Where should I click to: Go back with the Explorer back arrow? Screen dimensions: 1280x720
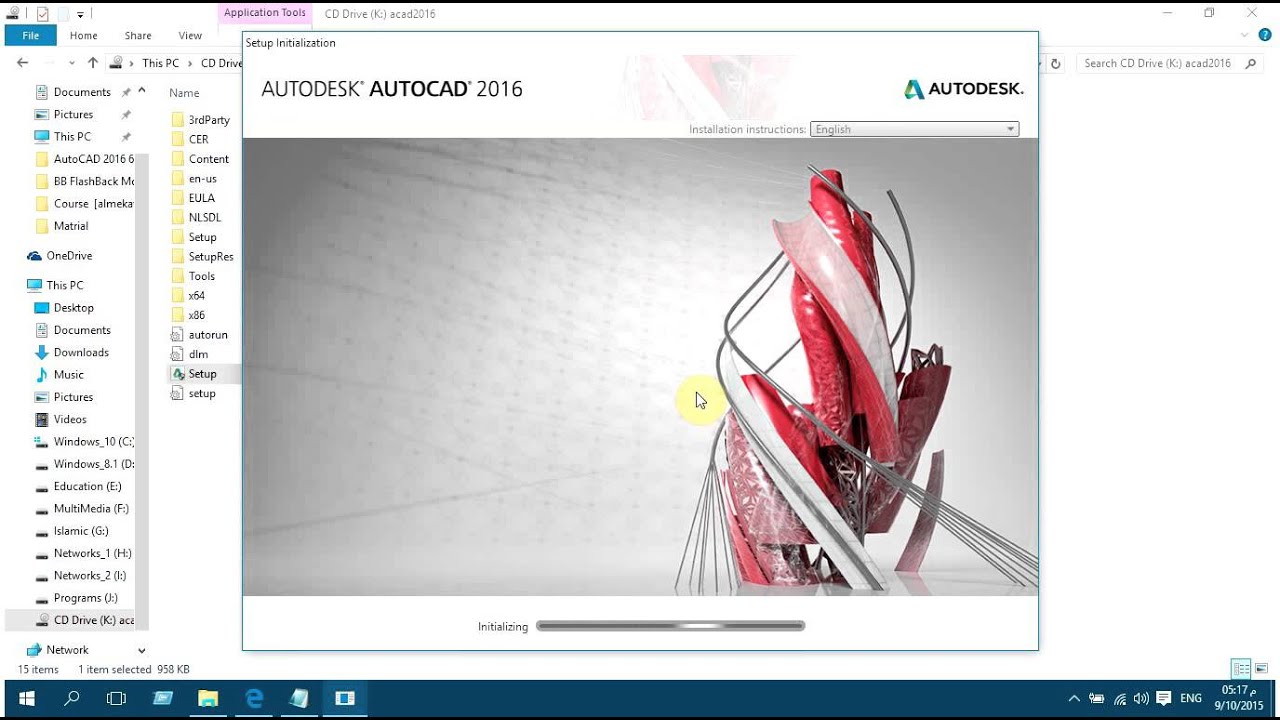point(23,63)
